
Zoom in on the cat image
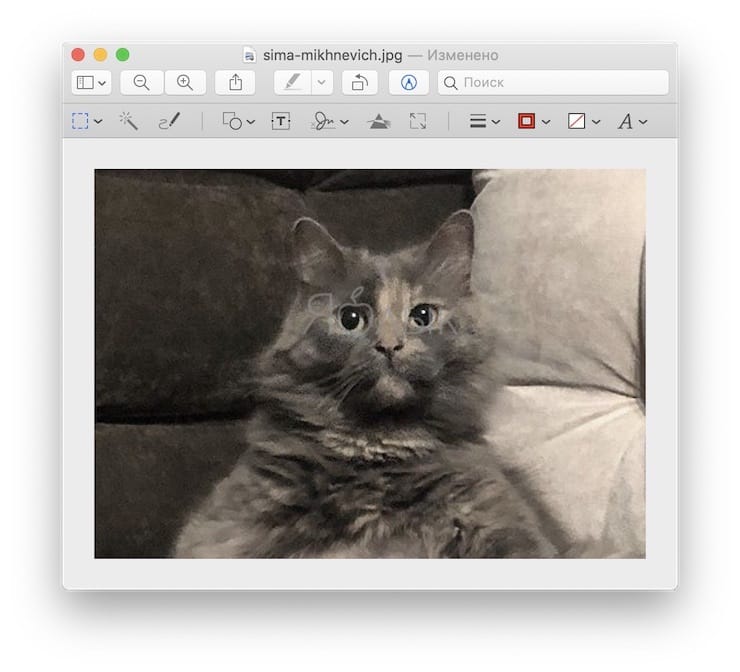(185, 83)
